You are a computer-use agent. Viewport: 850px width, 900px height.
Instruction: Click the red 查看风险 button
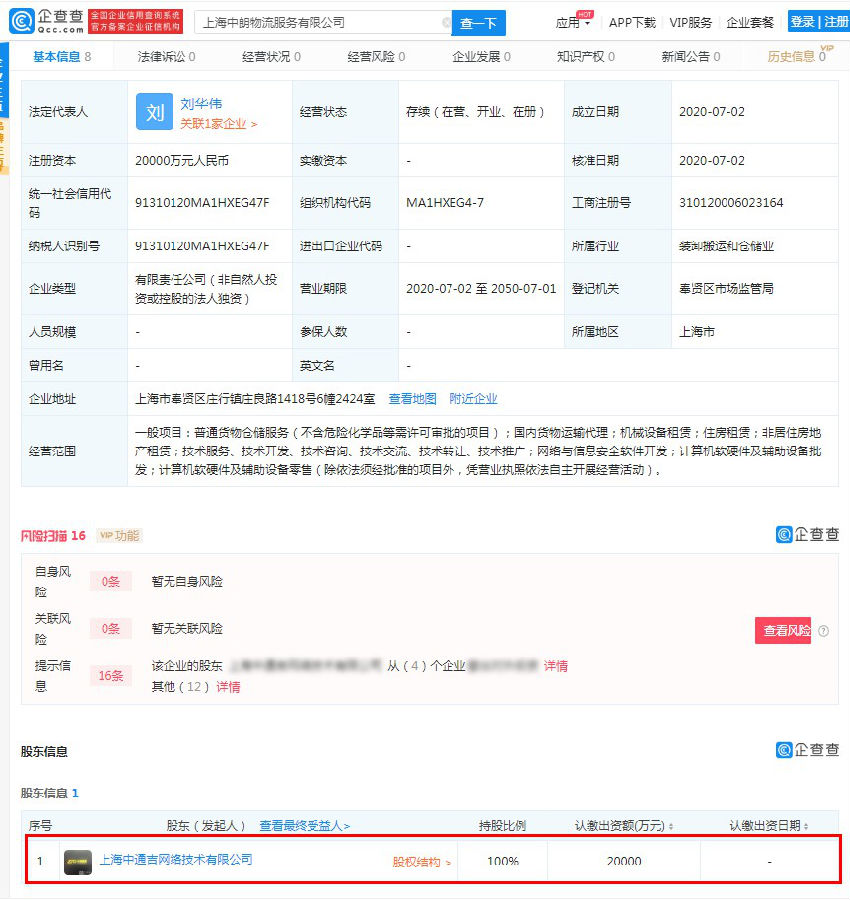[783, 630]
